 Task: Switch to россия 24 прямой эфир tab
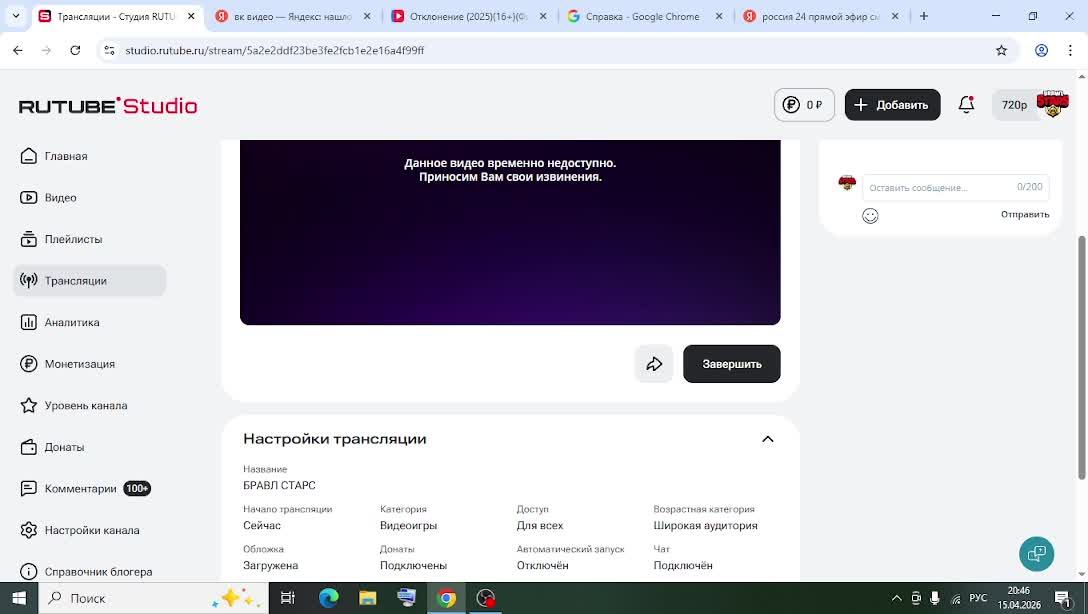tap(820, 16)
